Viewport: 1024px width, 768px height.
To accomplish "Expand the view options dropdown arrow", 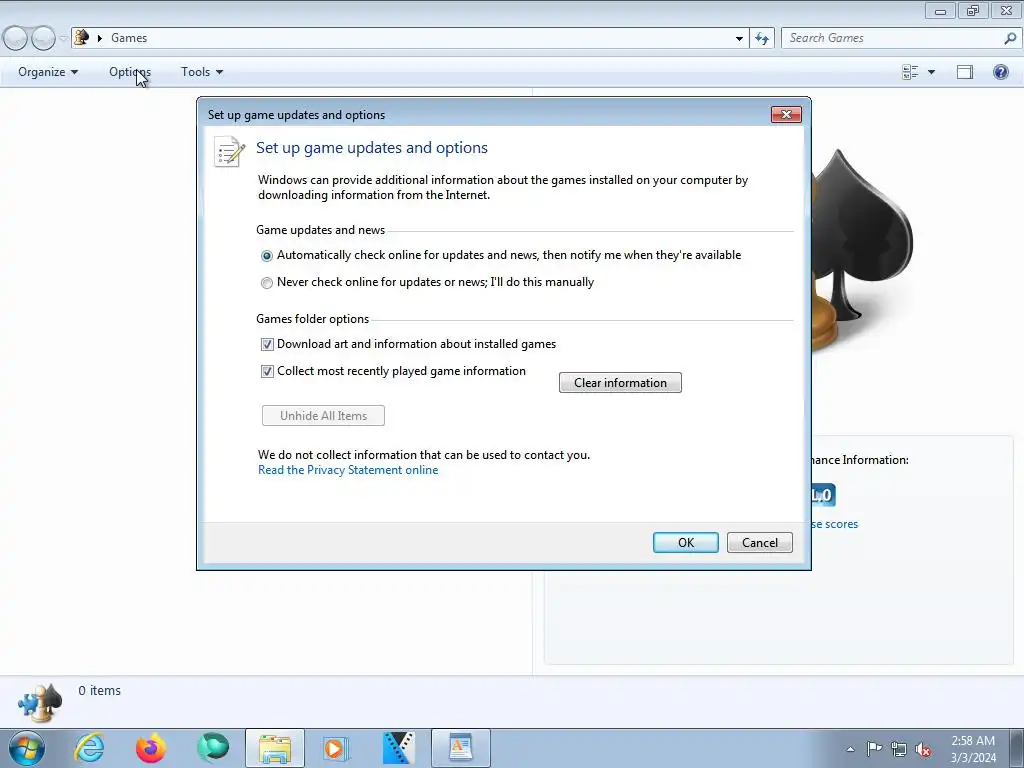I will pos(931,72).
